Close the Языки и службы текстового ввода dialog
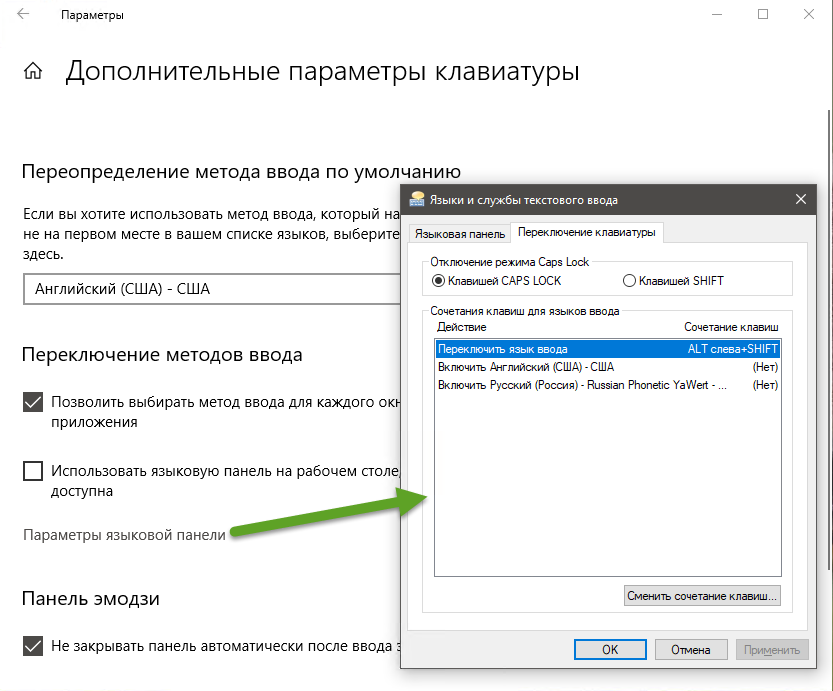 tap(801, 199)
